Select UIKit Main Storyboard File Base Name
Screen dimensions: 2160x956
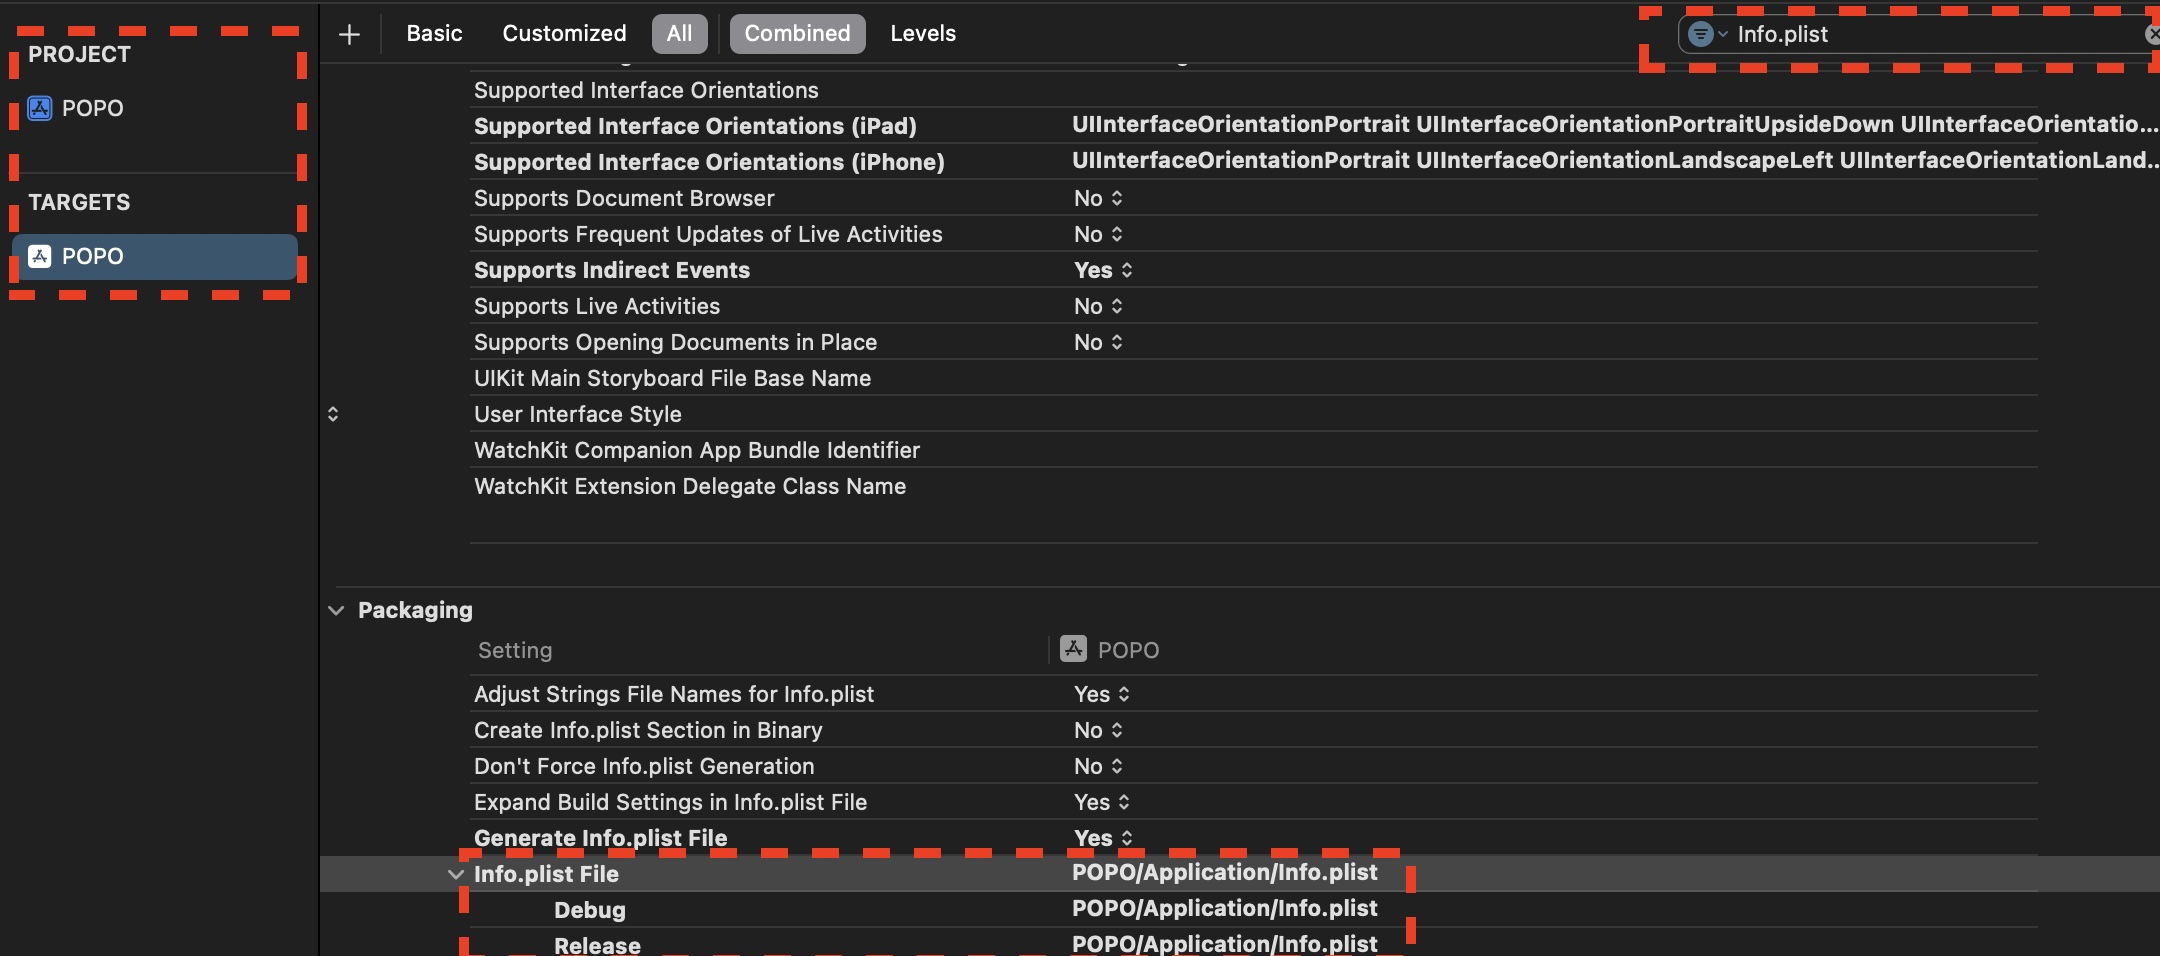[x=672, y=378]
